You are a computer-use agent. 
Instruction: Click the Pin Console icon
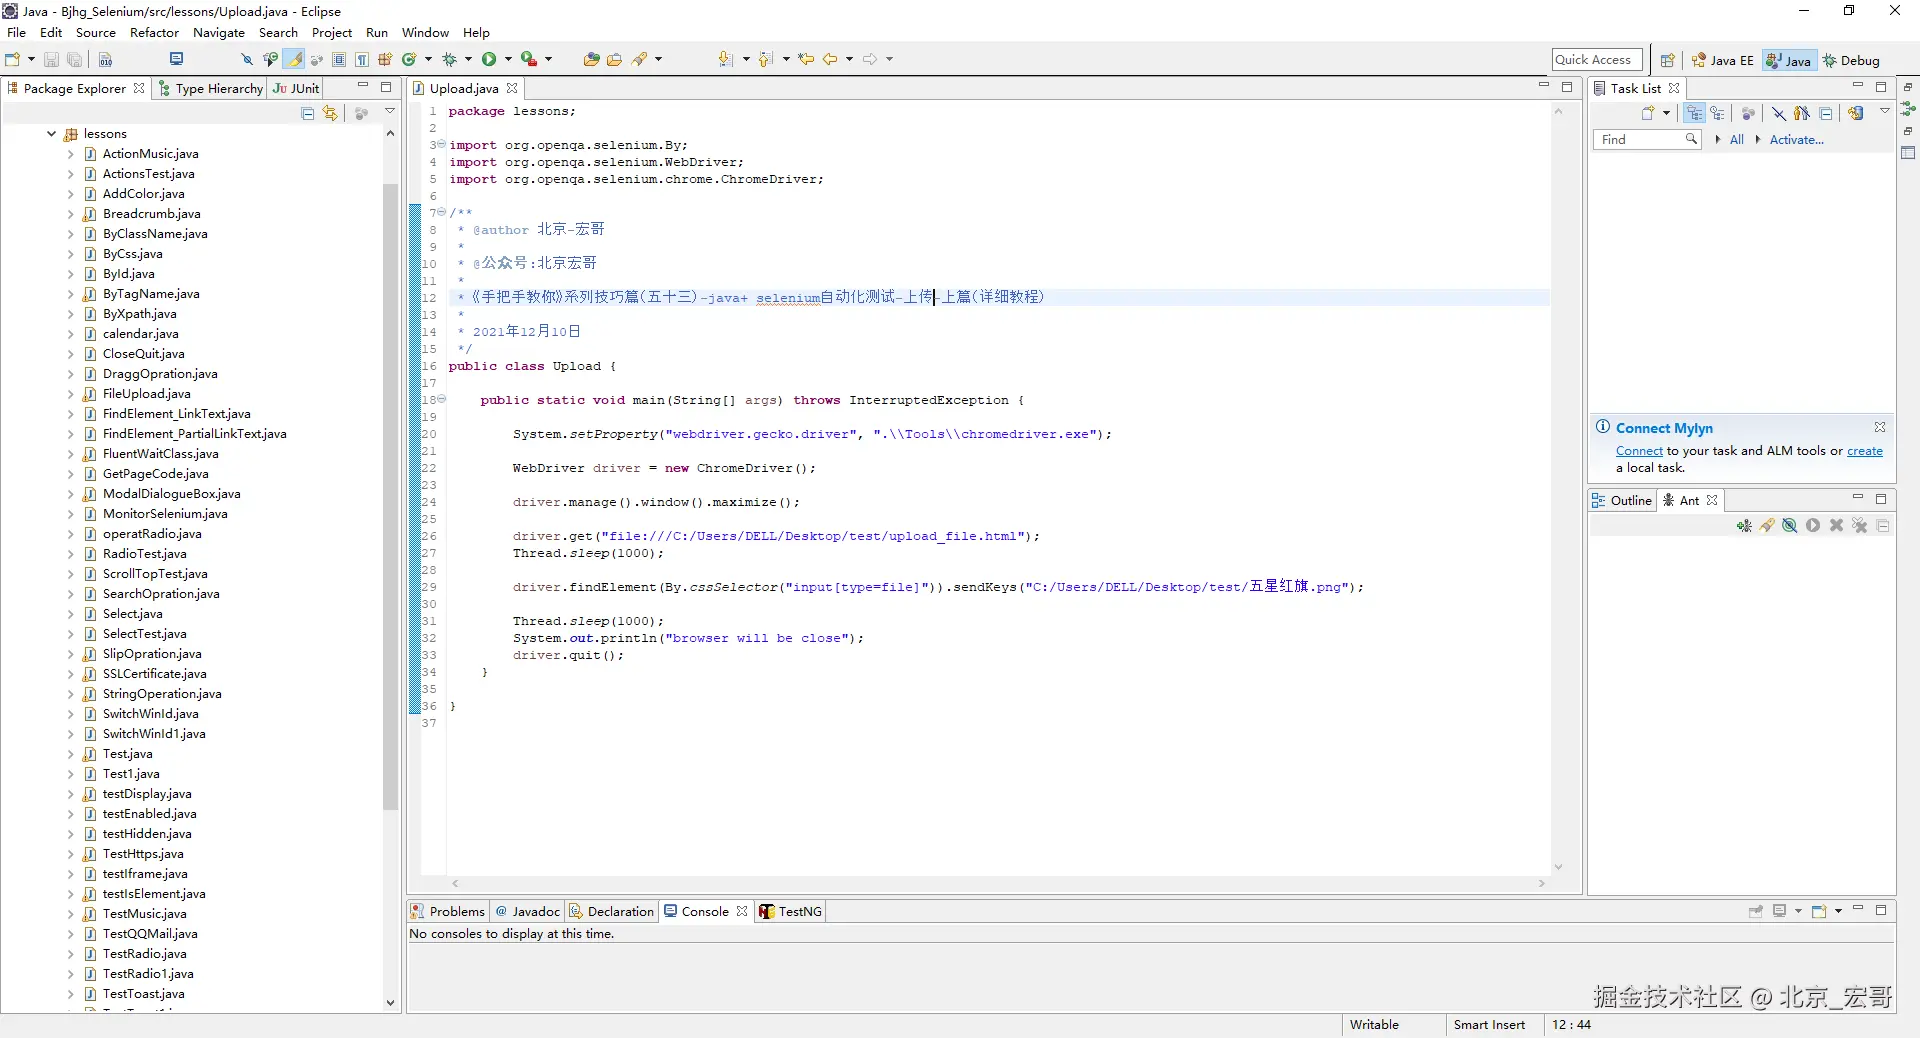tap(1755, 911)
